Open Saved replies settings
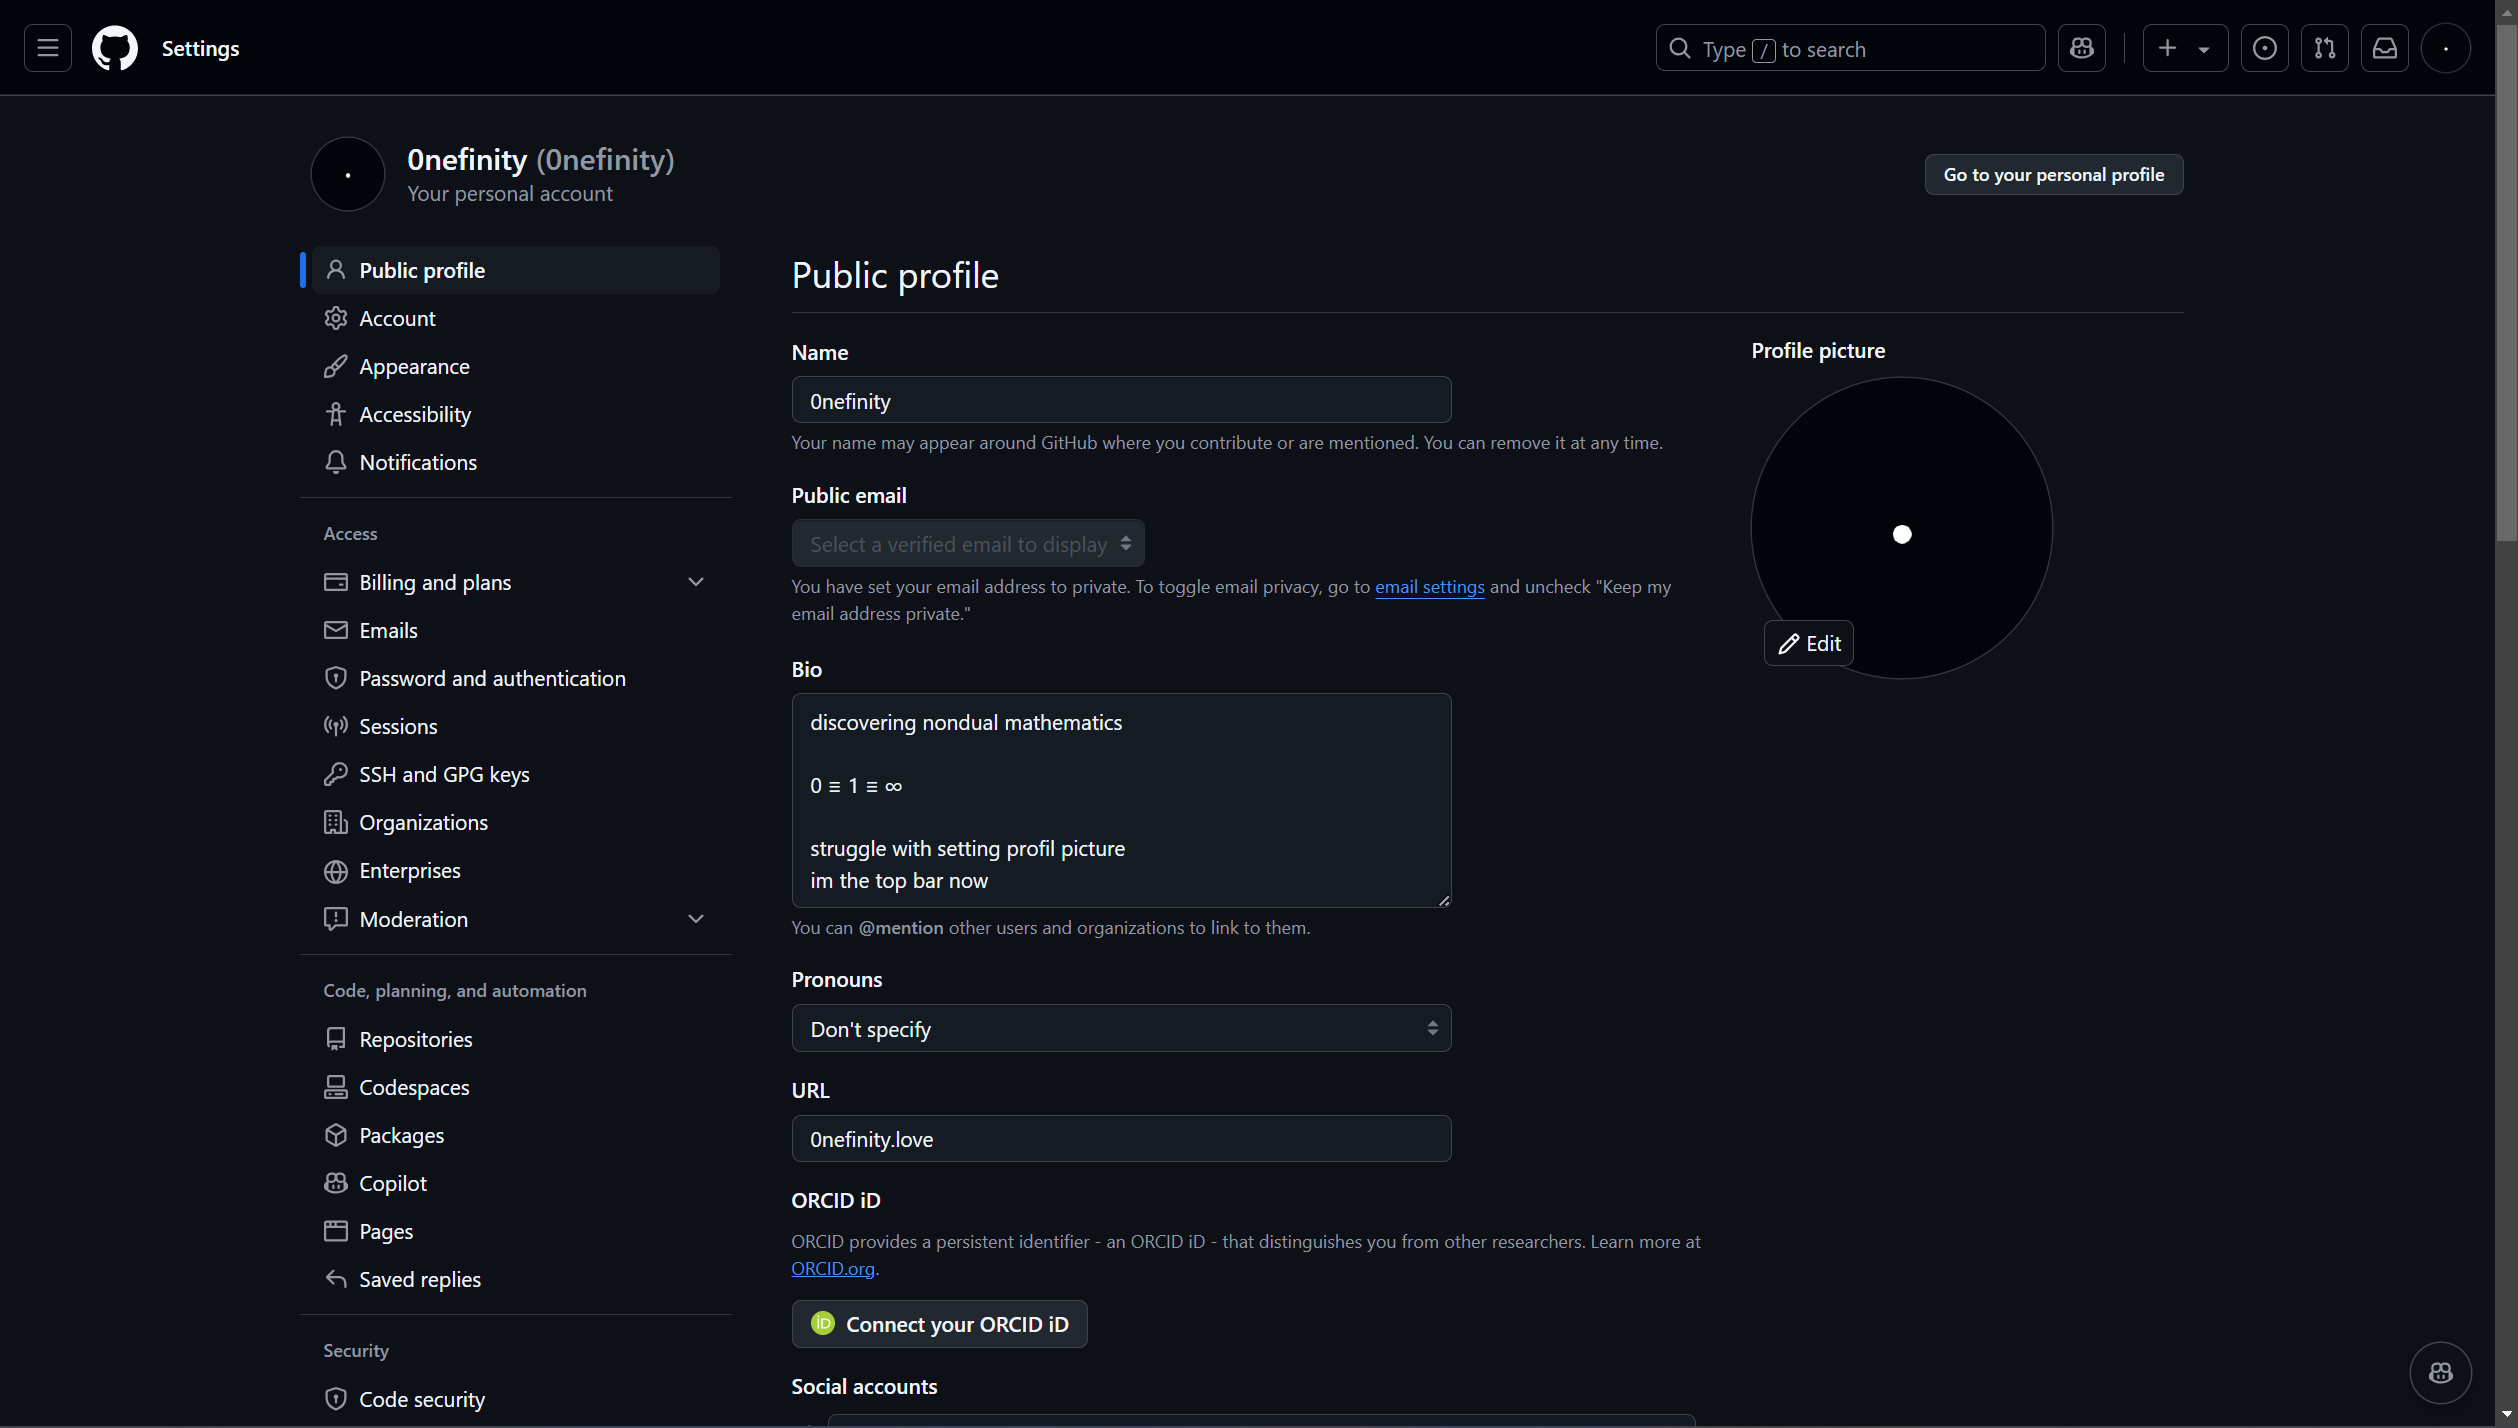Image resolution: width=2518 pixels, height=1428 pixels. coord(516,1279)
